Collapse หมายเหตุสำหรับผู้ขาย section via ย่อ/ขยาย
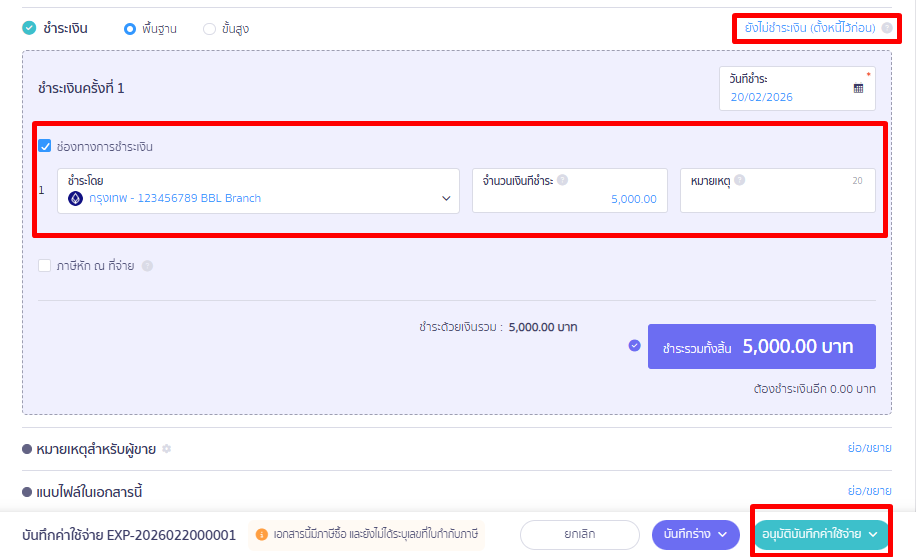This screenshot has height=557, width=916. tap(869, 449)
